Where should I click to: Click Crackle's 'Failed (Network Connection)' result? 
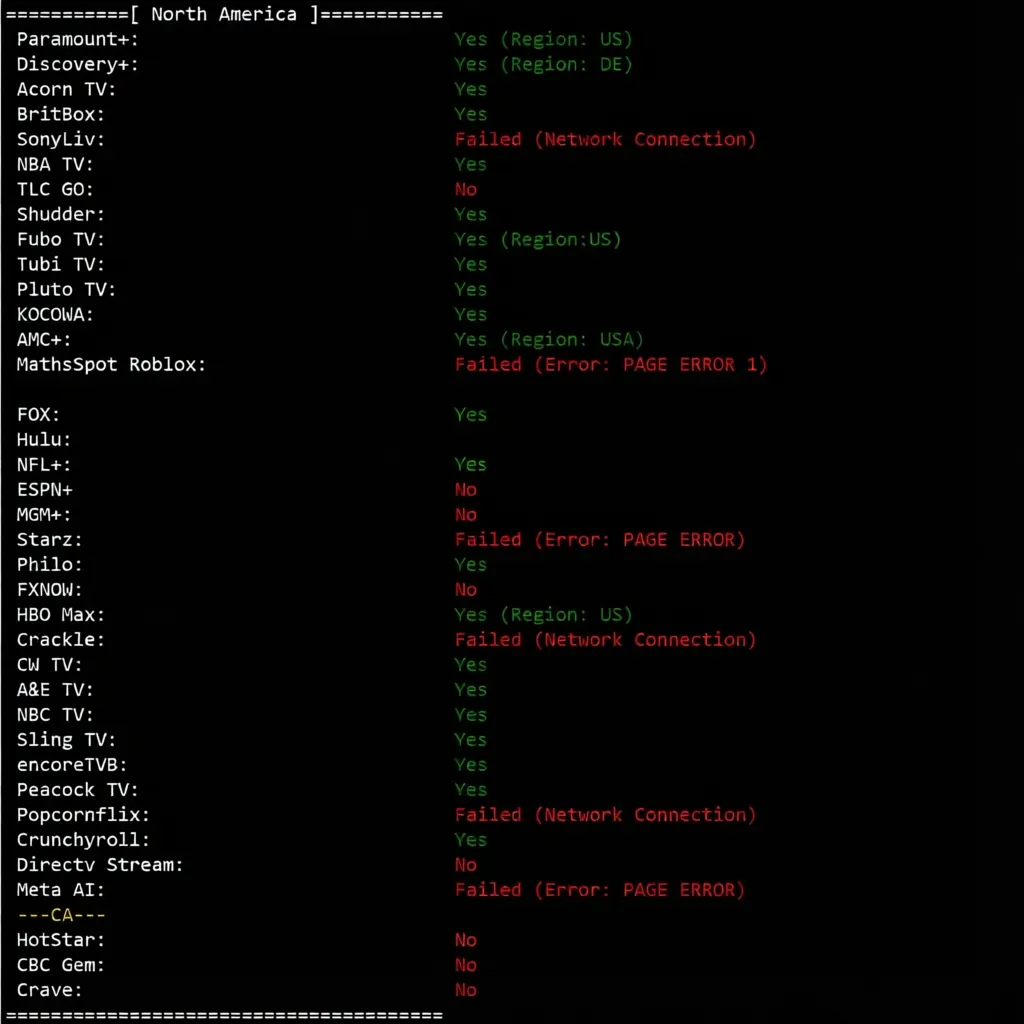click(605, 640)
